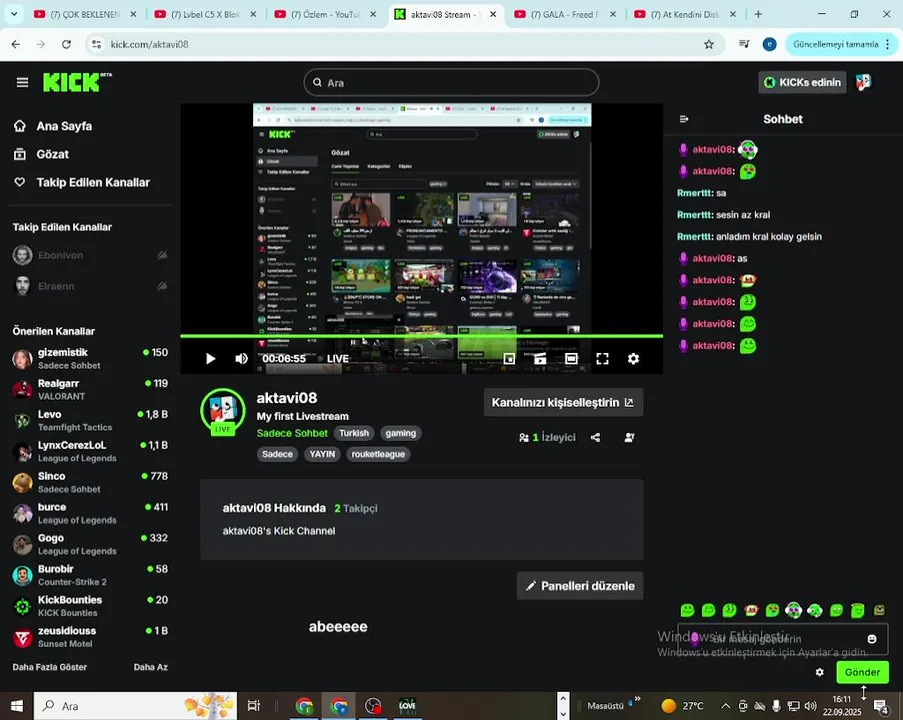The height and width of the screenshot is (720, 903).
Task: Share the aktavi08 channel
Action: tap(595, 438)
